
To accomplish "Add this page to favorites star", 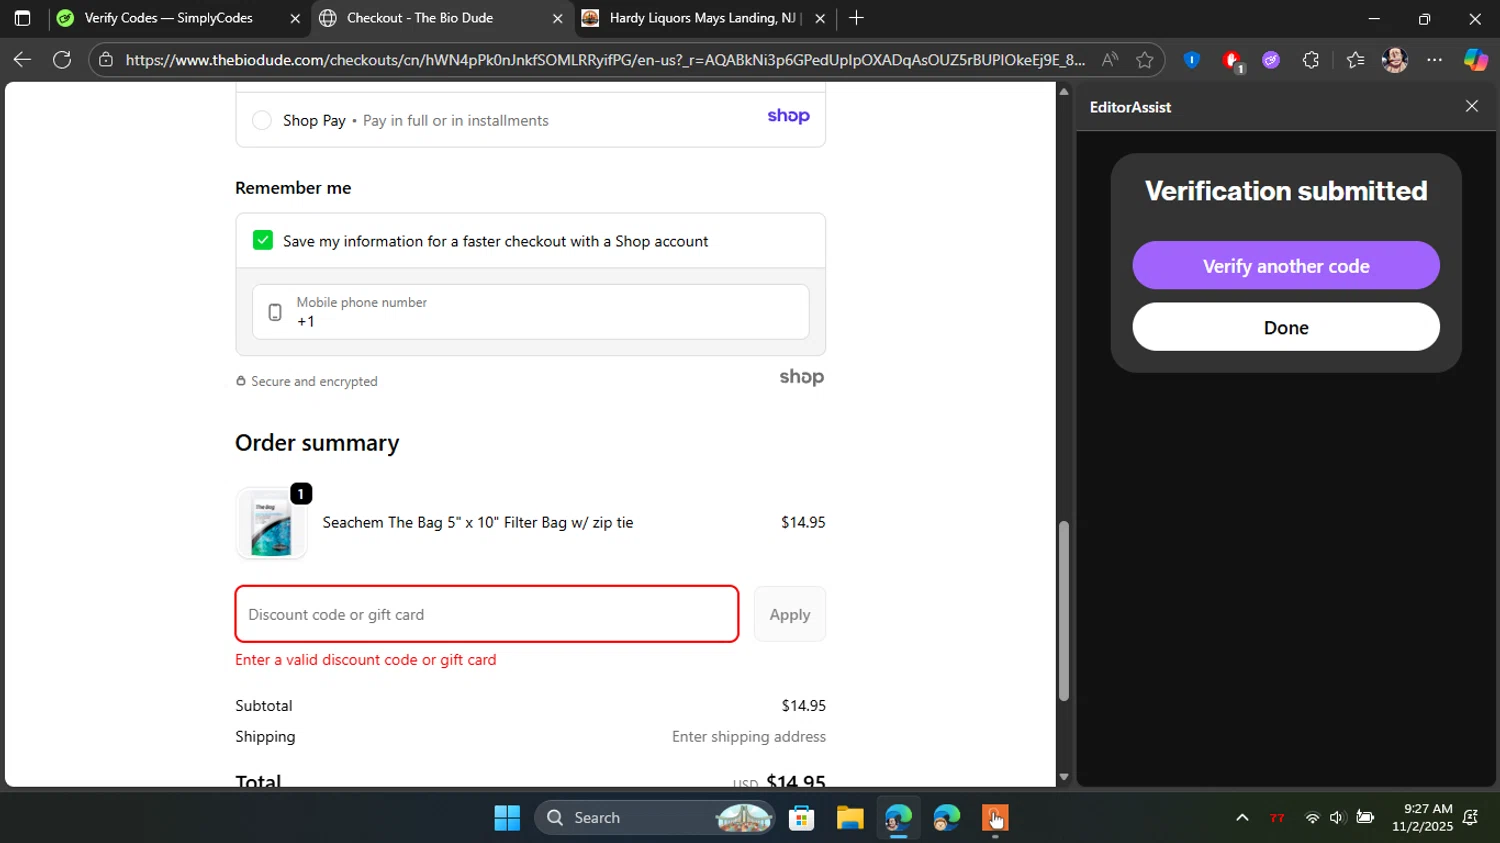I will point(1145,60).
